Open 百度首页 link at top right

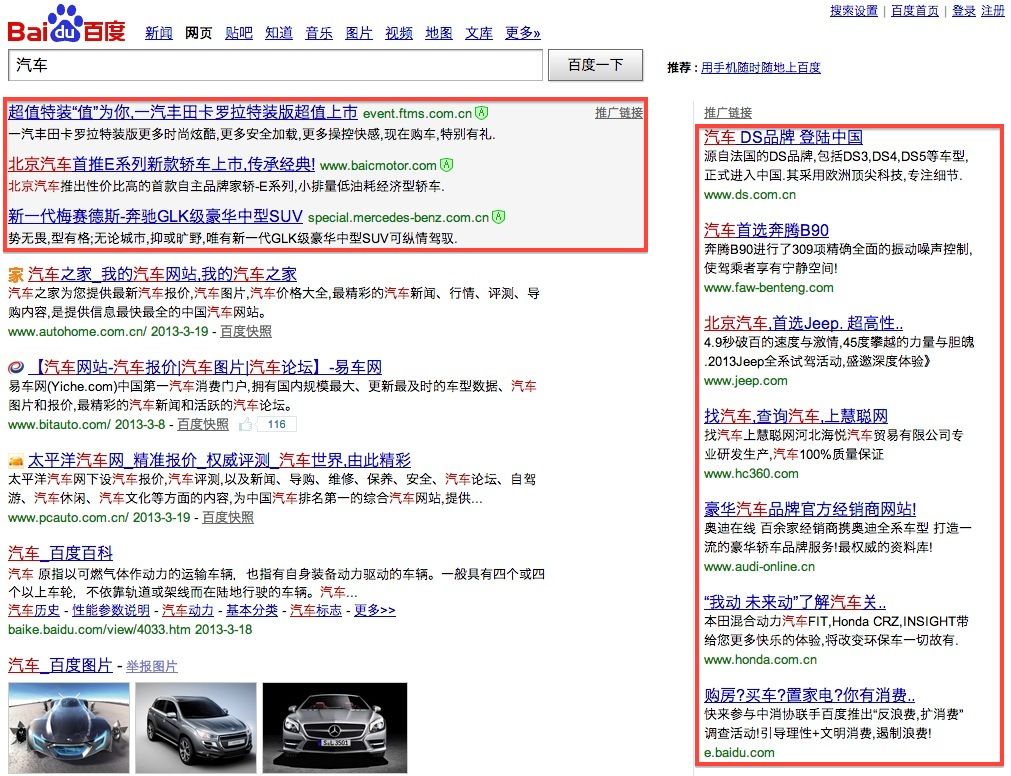tap(914, 11)
